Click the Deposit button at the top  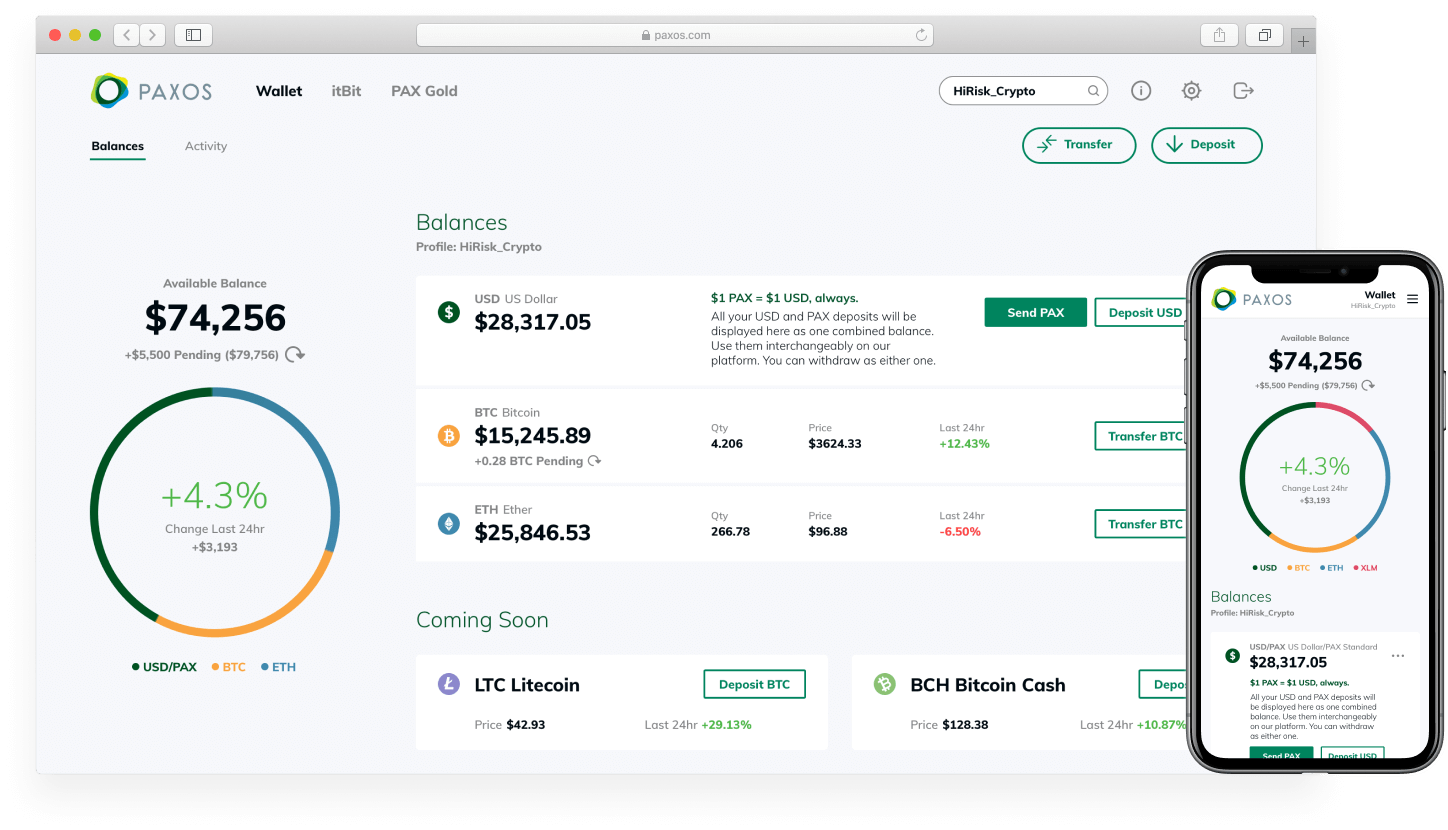tap(1207, 145)
